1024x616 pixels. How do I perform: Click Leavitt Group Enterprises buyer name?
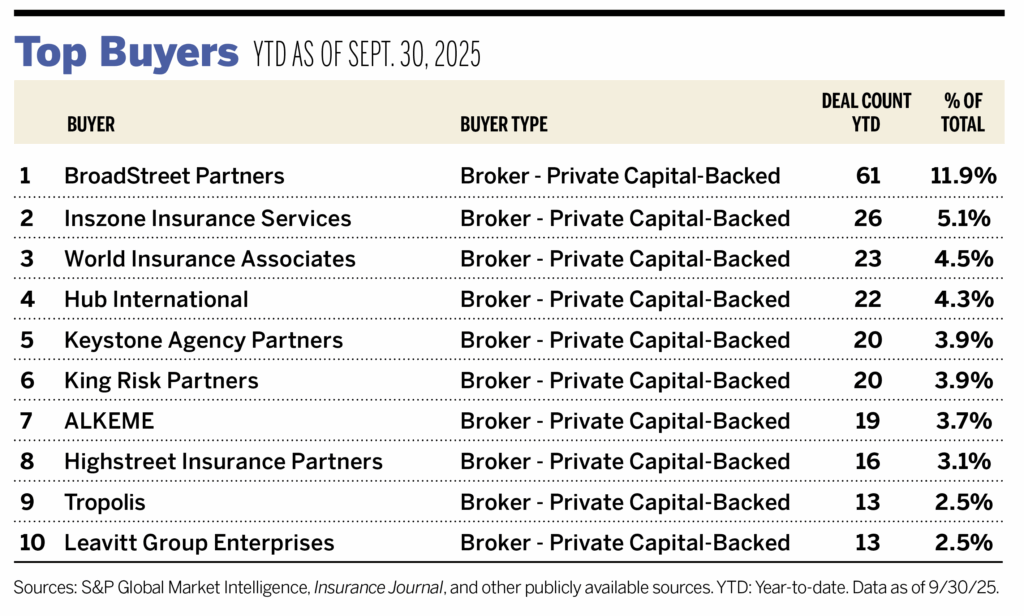coord(199,543)
